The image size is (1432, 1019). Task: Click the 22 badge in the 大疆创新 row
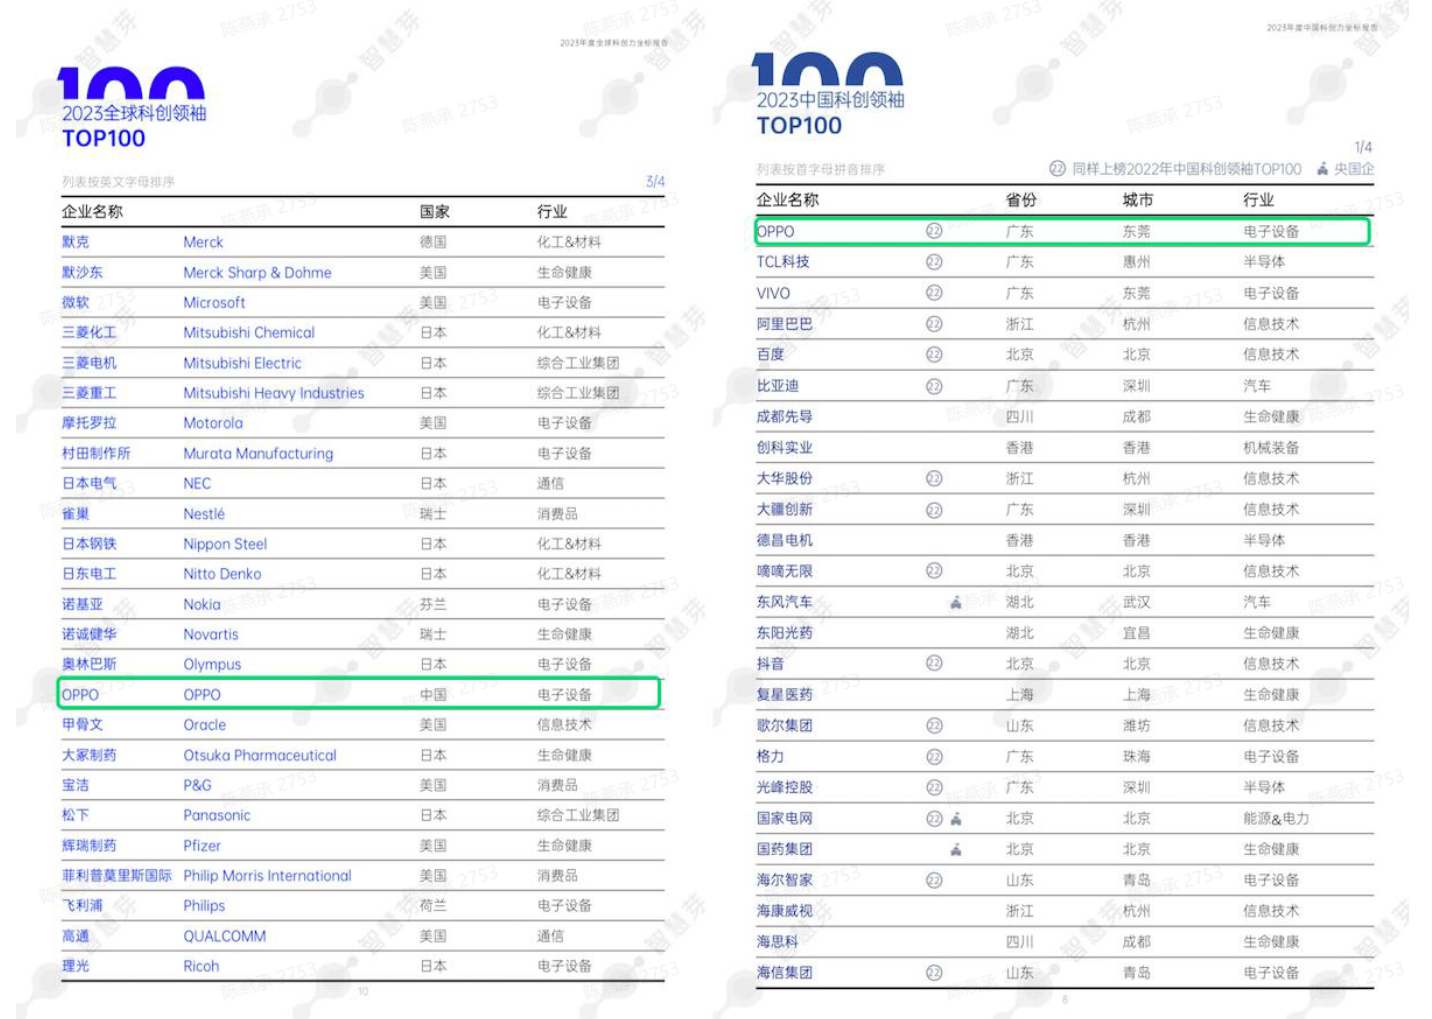[934, 510]
